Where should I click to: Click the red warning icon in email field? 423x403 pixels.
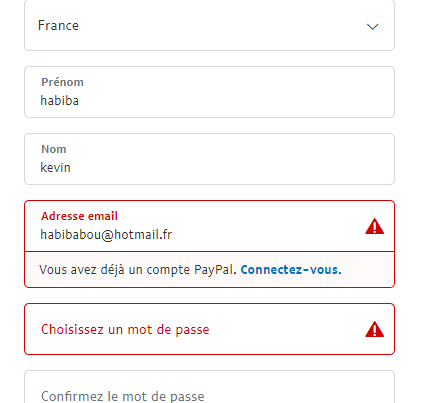pyautogui.click(x=374, y=226)
